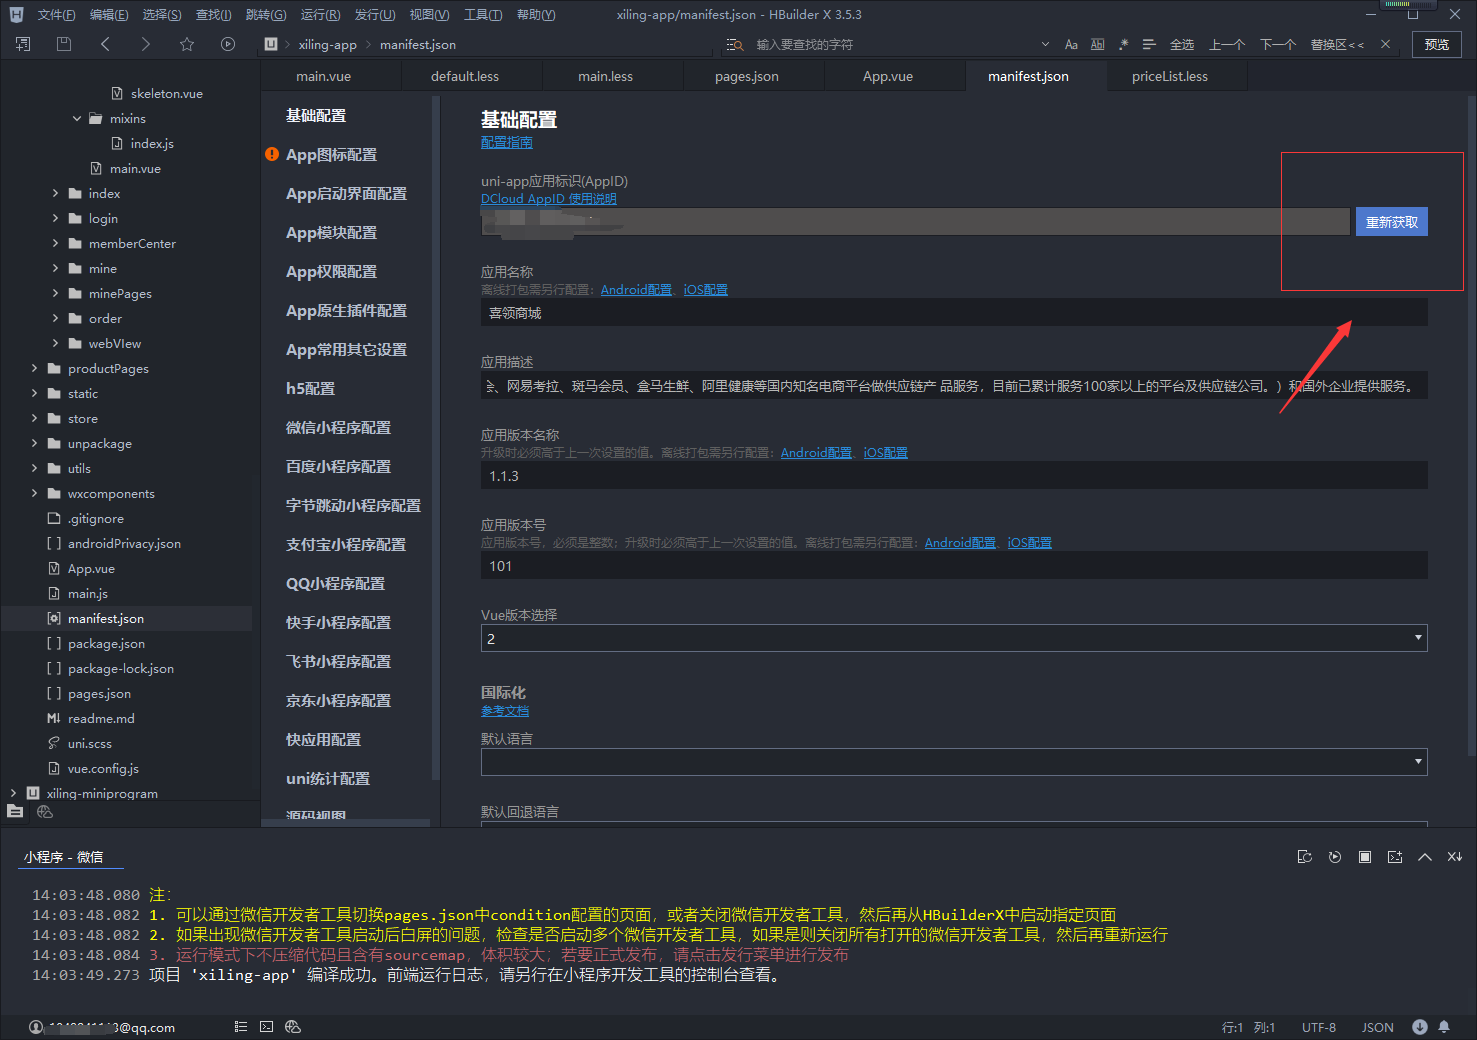Click the 应用版本名称 field showing 1.1.3
Image resolution: width=1477 pixels, height=1040 pixels.
tap(954, 476)
